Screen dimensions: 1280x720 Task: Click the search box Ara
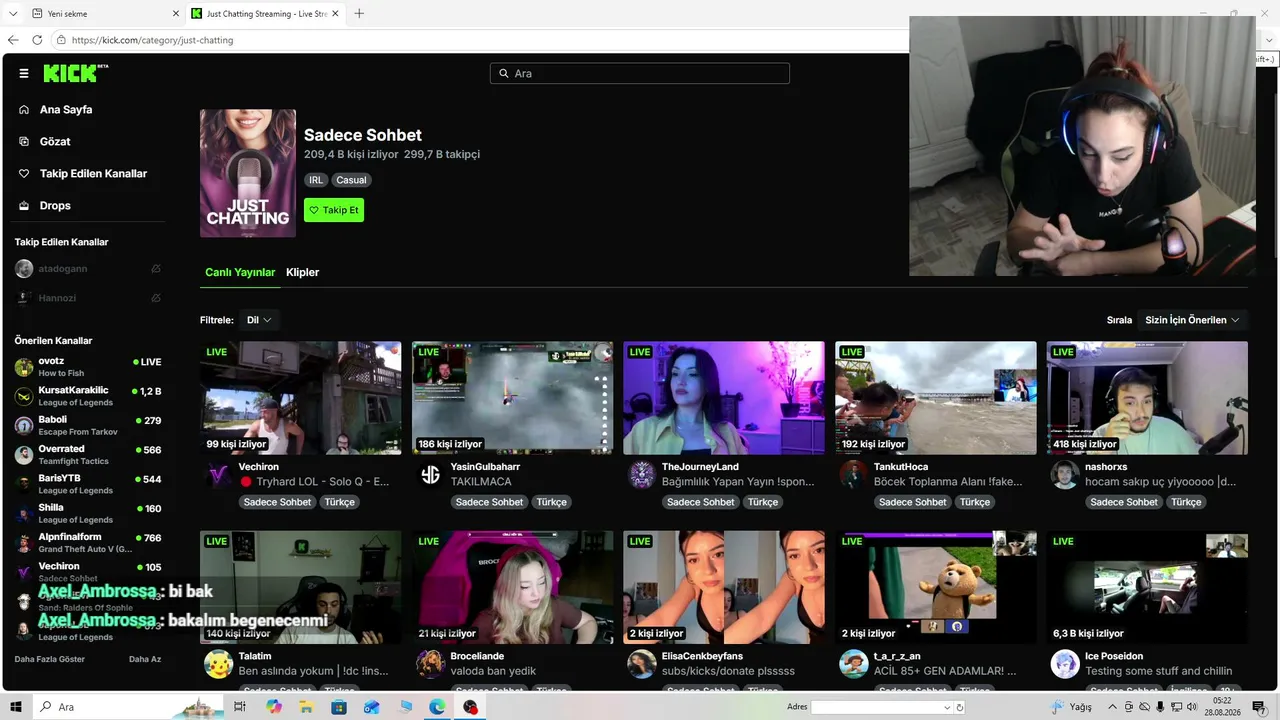coord(640,73)
